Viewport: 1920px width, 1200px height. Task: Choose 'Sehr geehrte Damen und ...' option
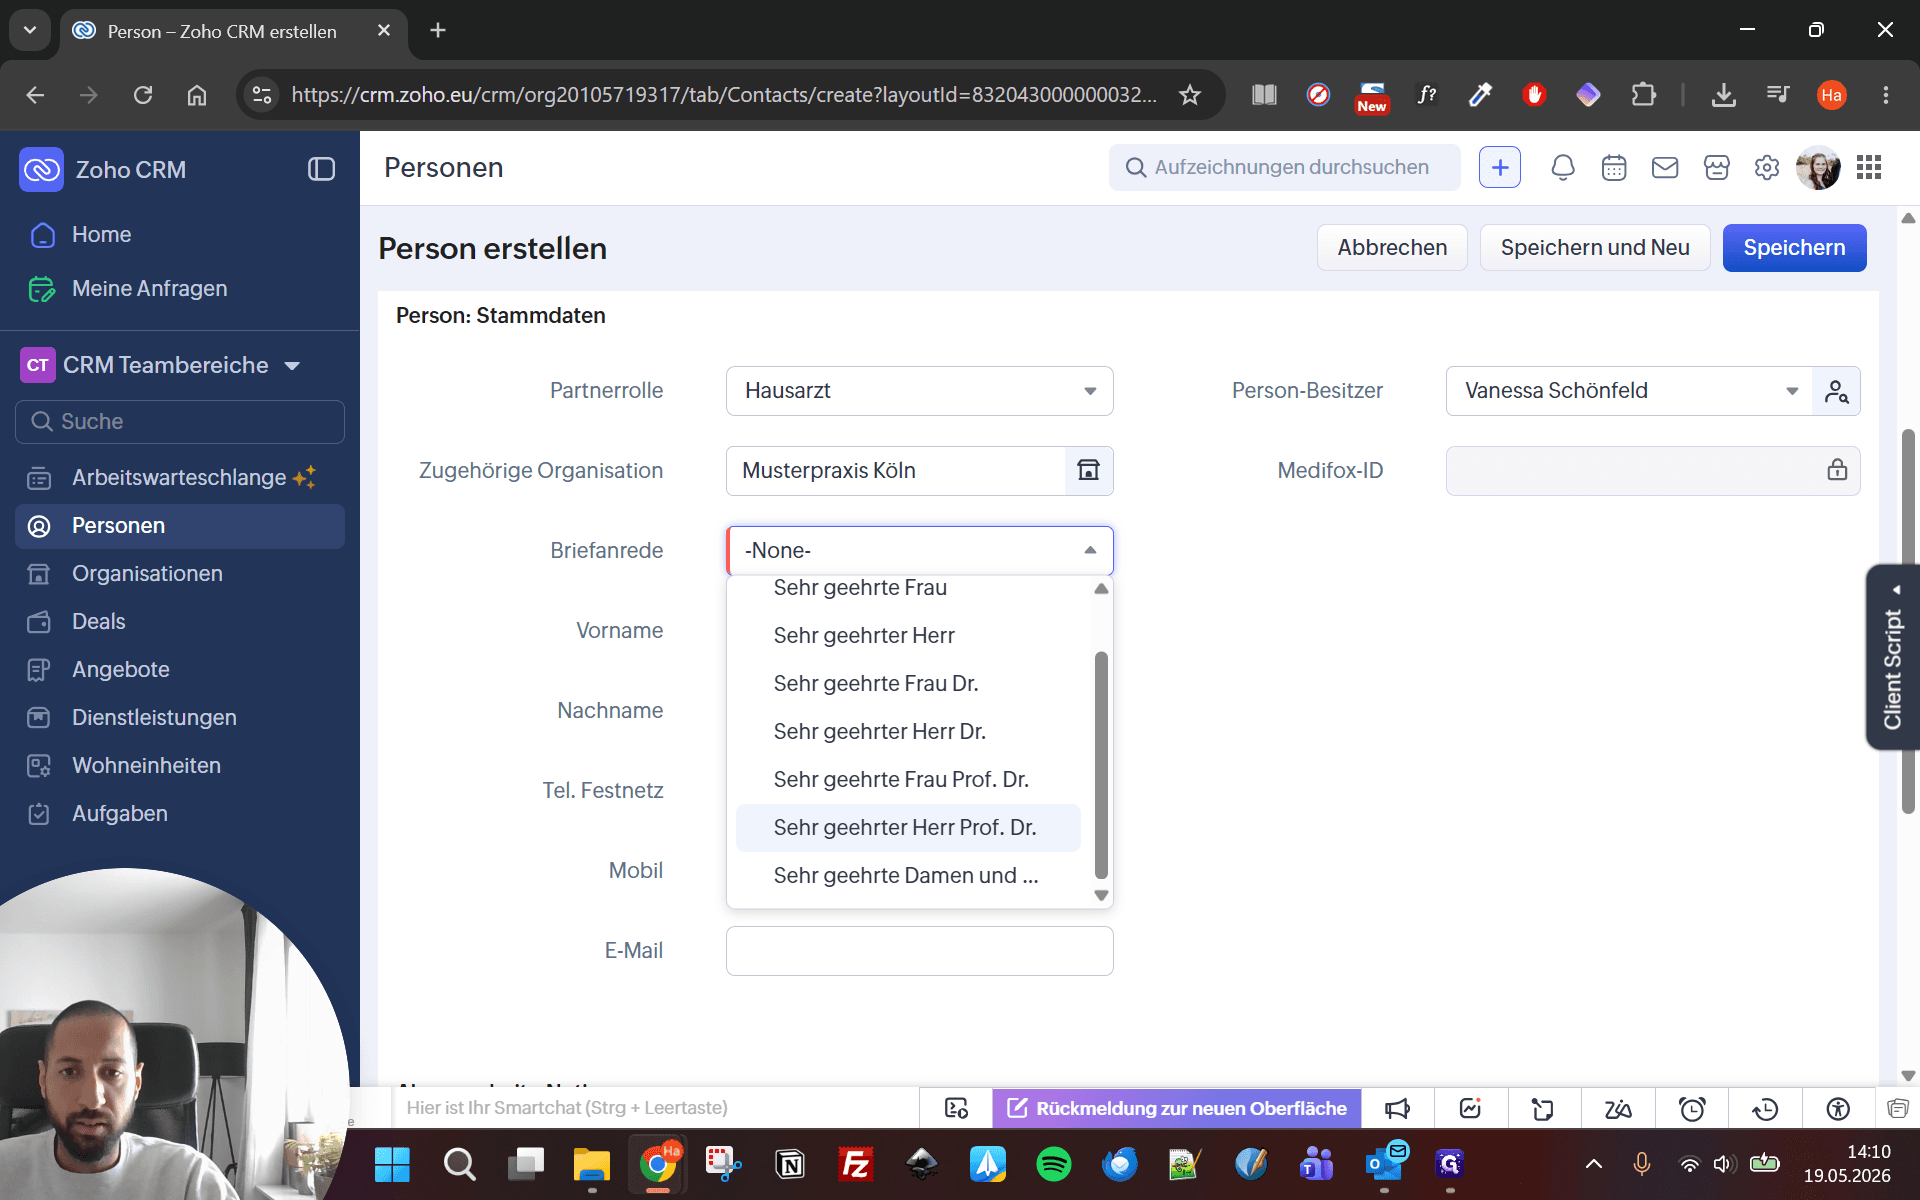[x=908, y=876]
